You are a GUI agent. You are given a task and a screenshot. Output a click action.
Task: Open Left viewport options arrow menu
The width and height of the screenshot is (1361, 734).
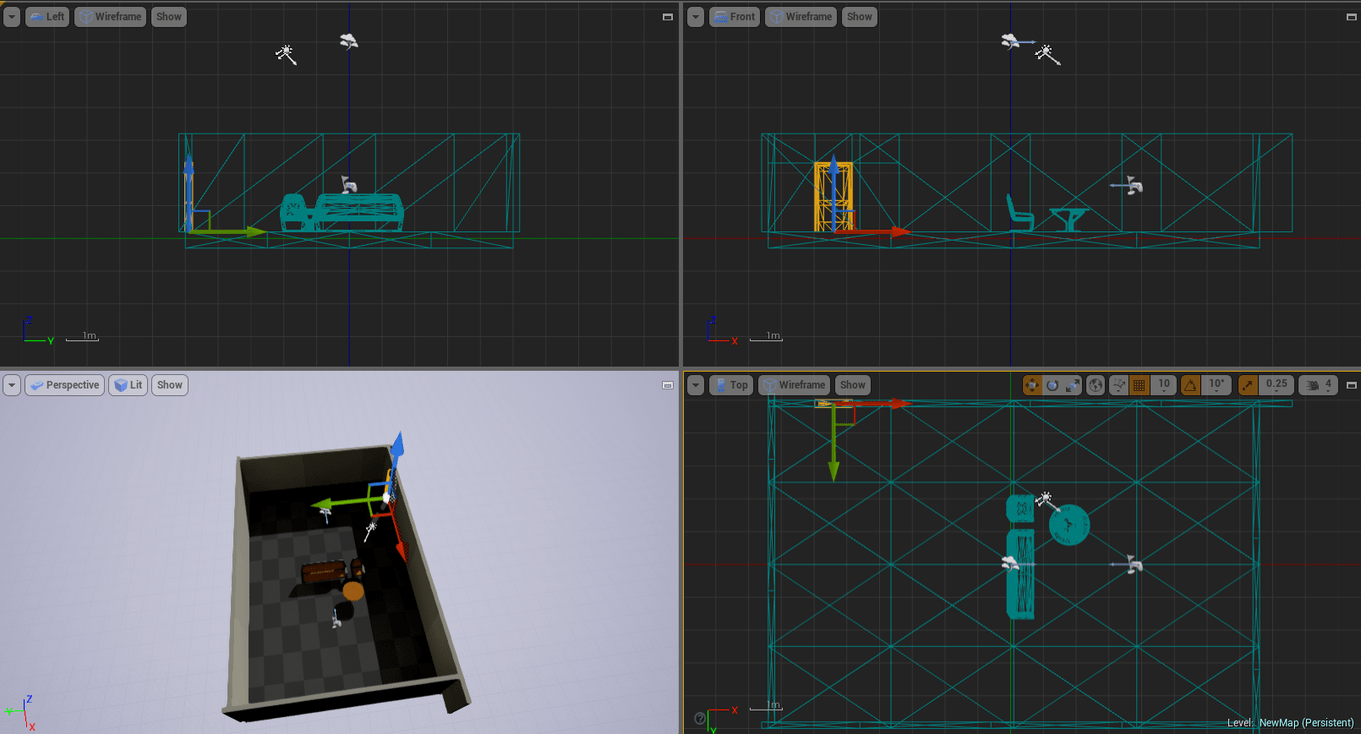coord(12,17)
